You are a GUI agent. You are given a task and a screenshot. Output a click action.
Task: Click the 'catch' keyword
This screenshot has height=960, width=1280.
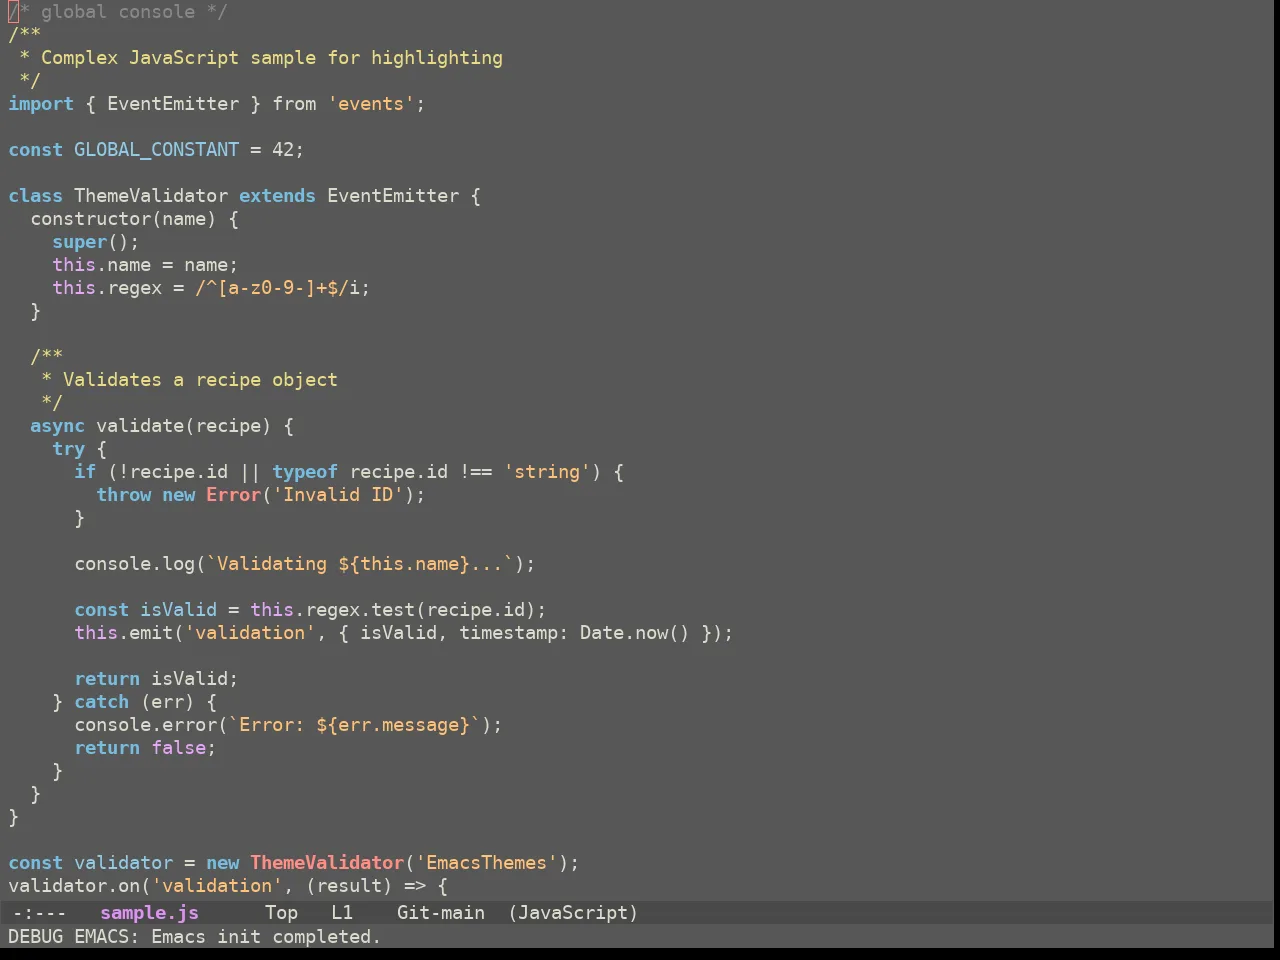coord(102,702)
